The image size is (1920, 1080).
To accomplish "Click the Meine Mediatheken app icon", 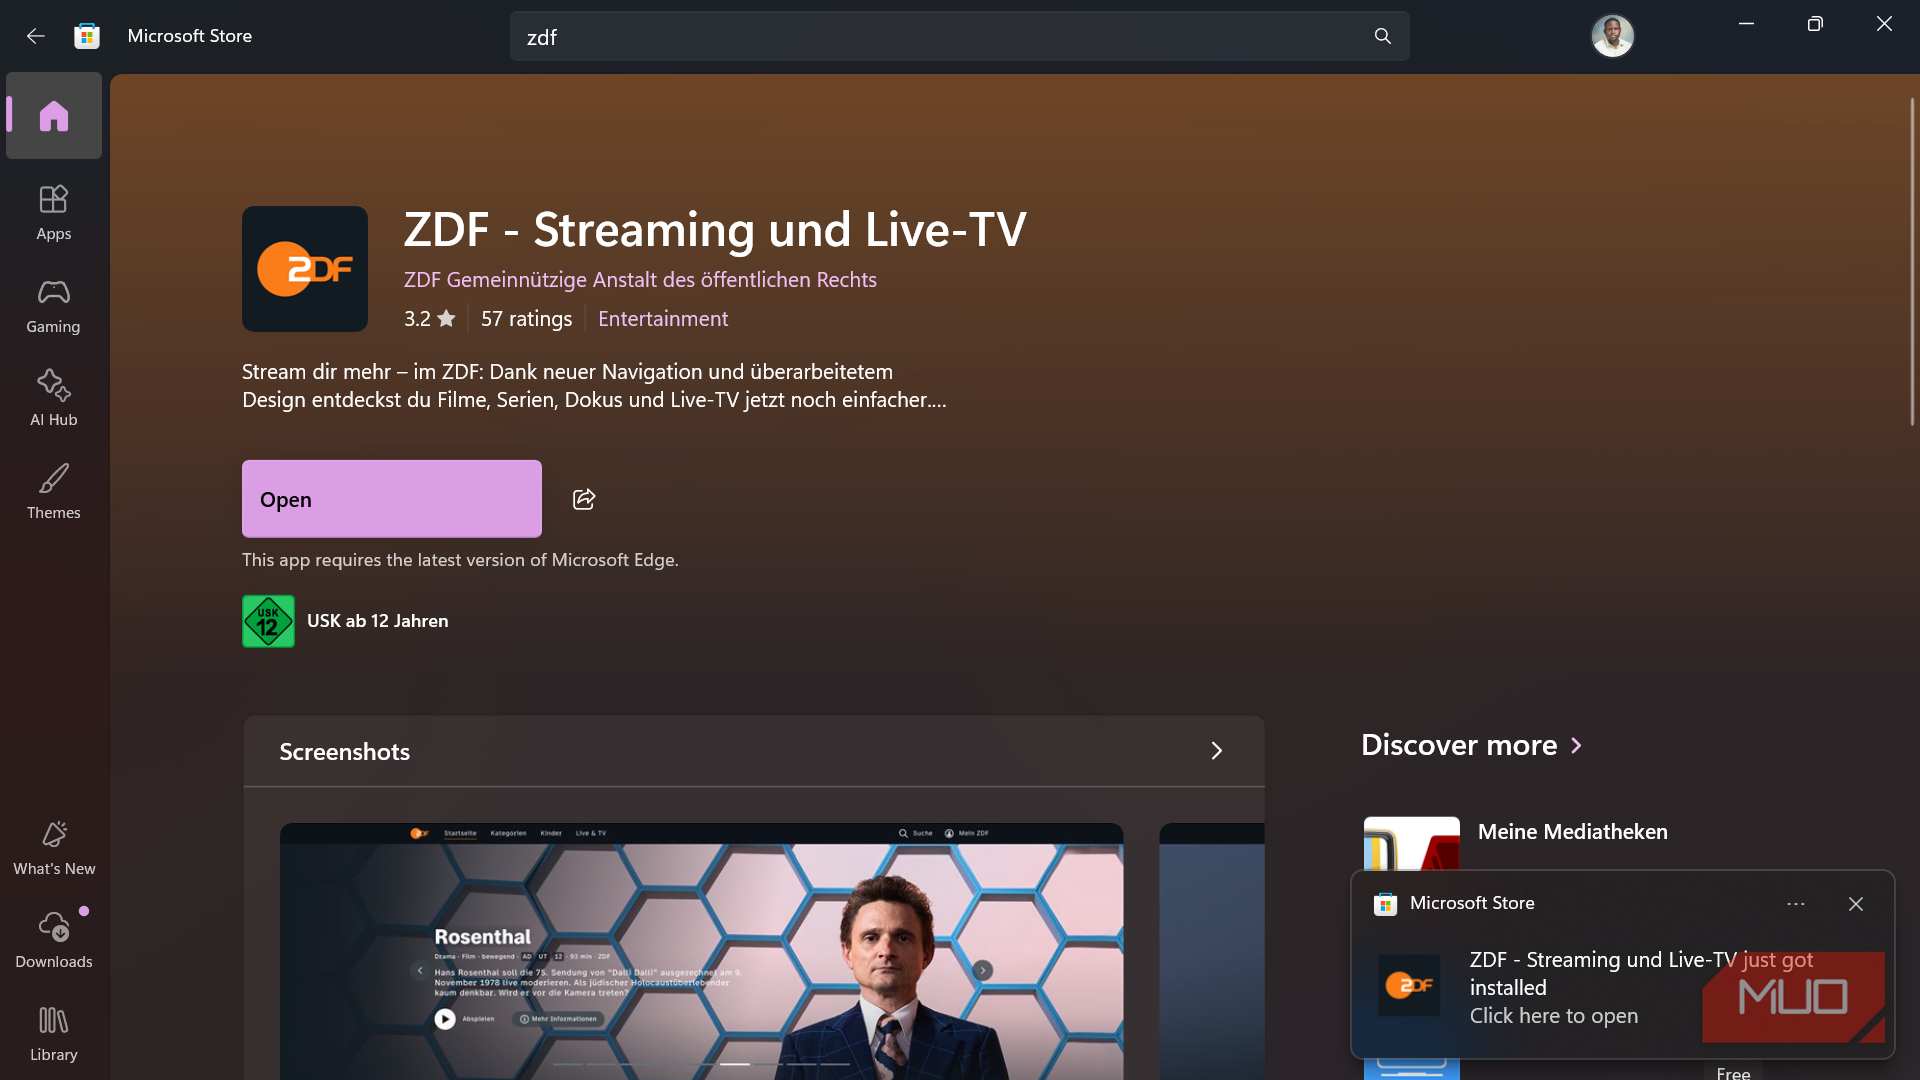I will coord(1411,844).
